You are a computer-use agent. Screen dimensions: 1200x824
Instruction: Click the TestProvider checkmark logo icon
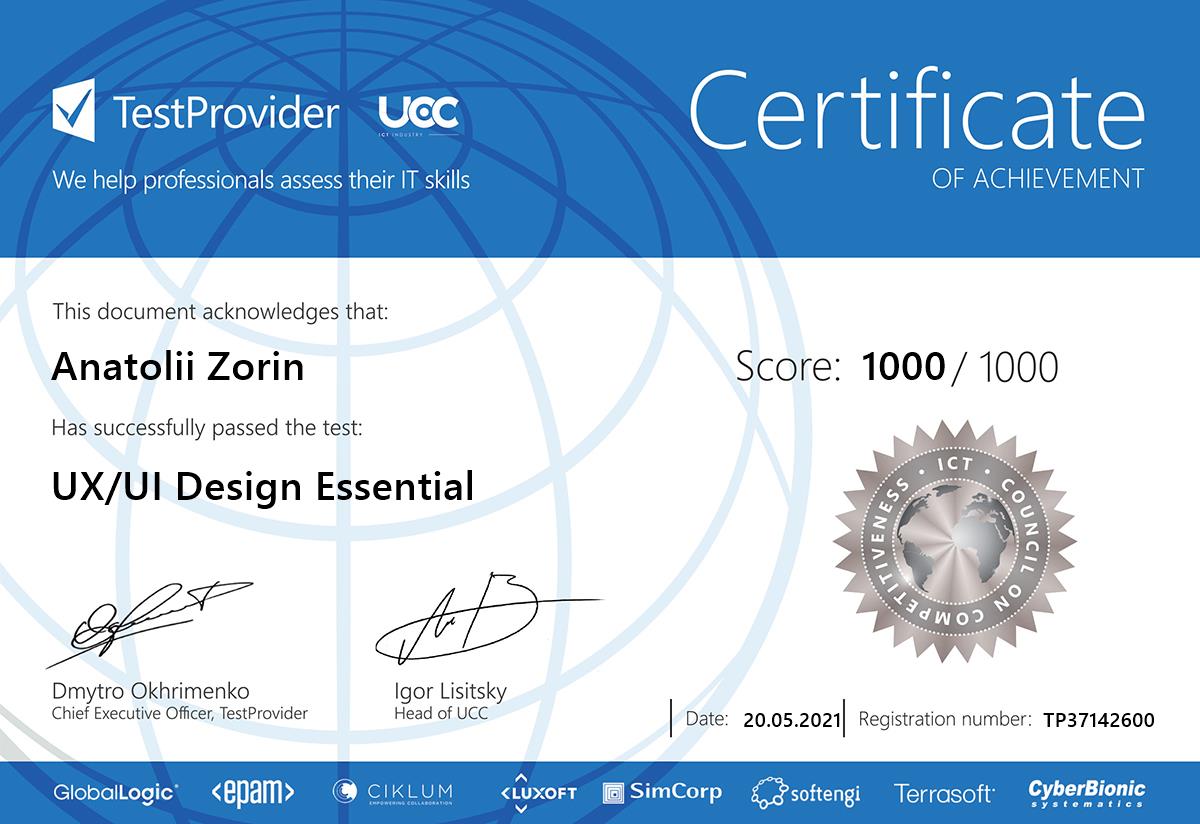pos(74,111)
